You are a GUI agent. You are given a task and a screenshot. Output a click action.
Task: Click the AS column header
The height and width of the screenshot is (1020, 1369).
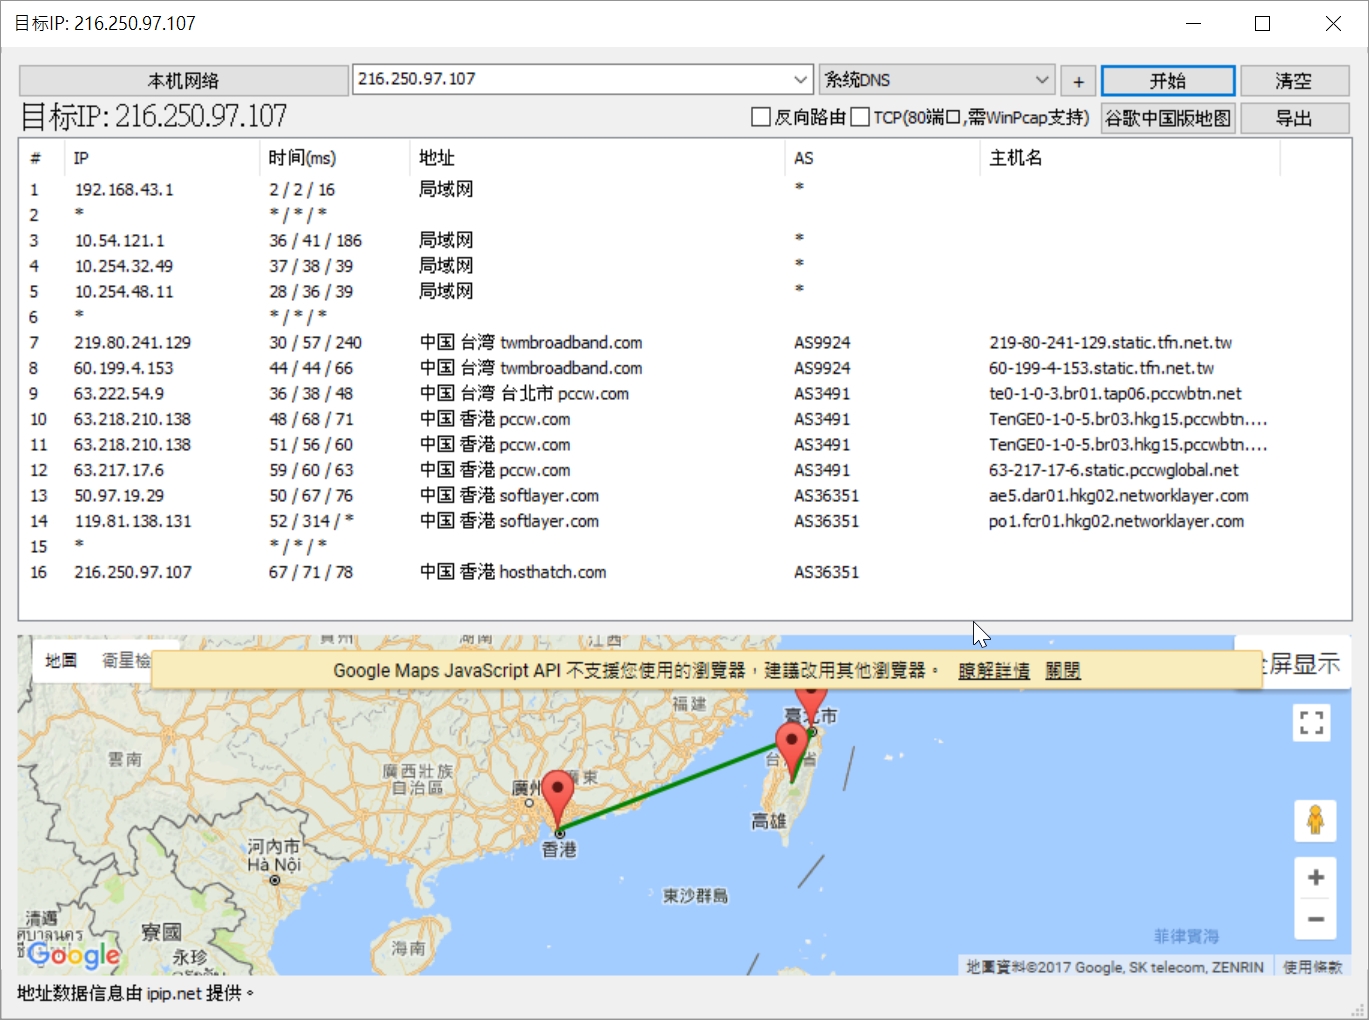(882, 158)
